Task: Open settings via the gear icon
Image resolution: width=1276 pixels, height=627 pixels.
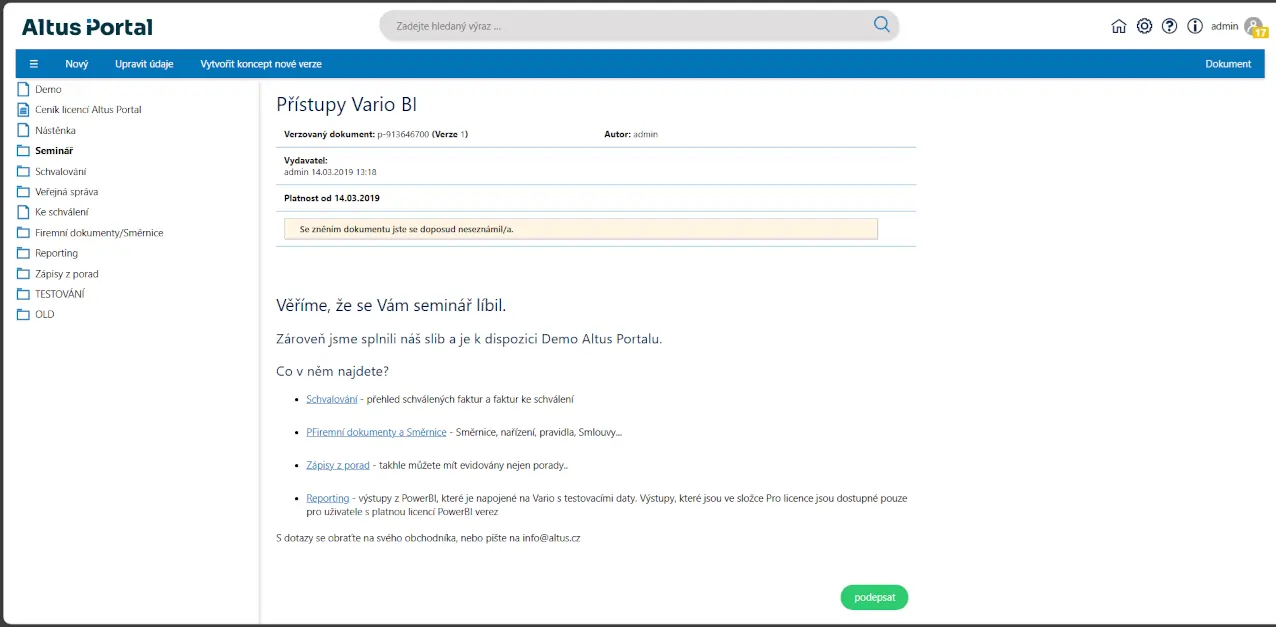Action: (x=1144, y=26)
